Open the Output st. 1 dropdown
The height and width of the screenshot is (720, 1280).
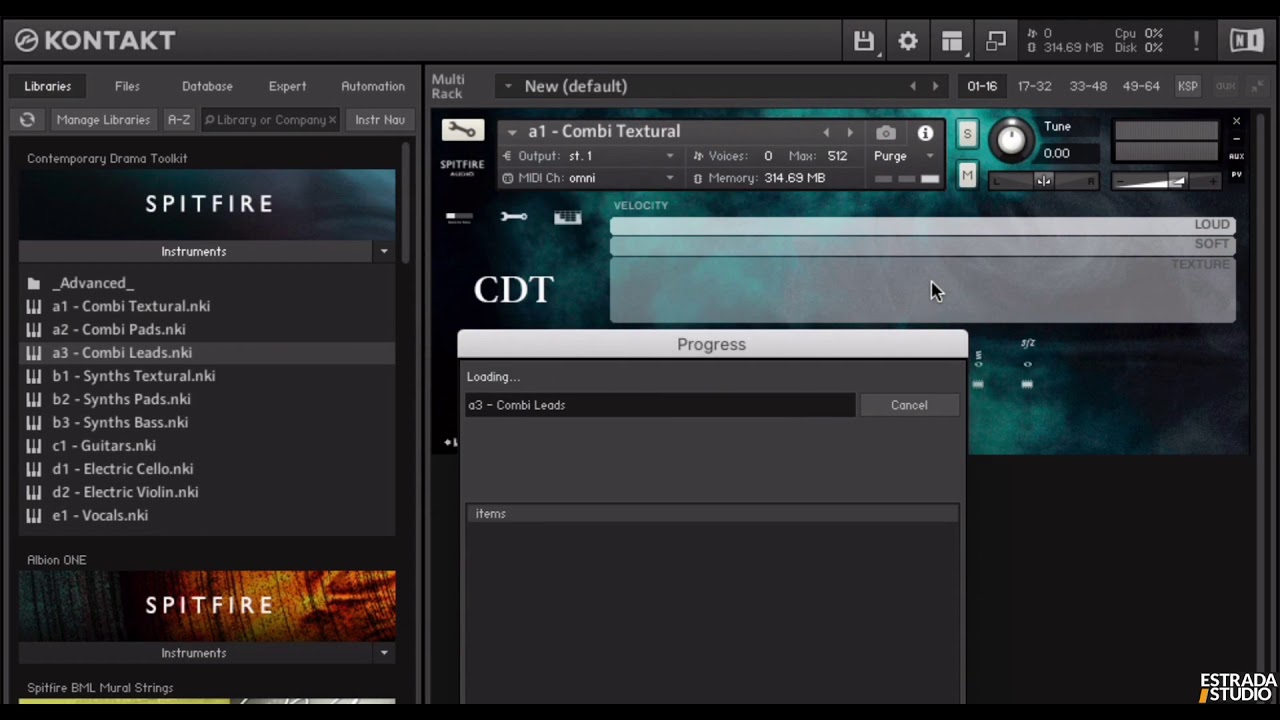[x=590, y=156]
